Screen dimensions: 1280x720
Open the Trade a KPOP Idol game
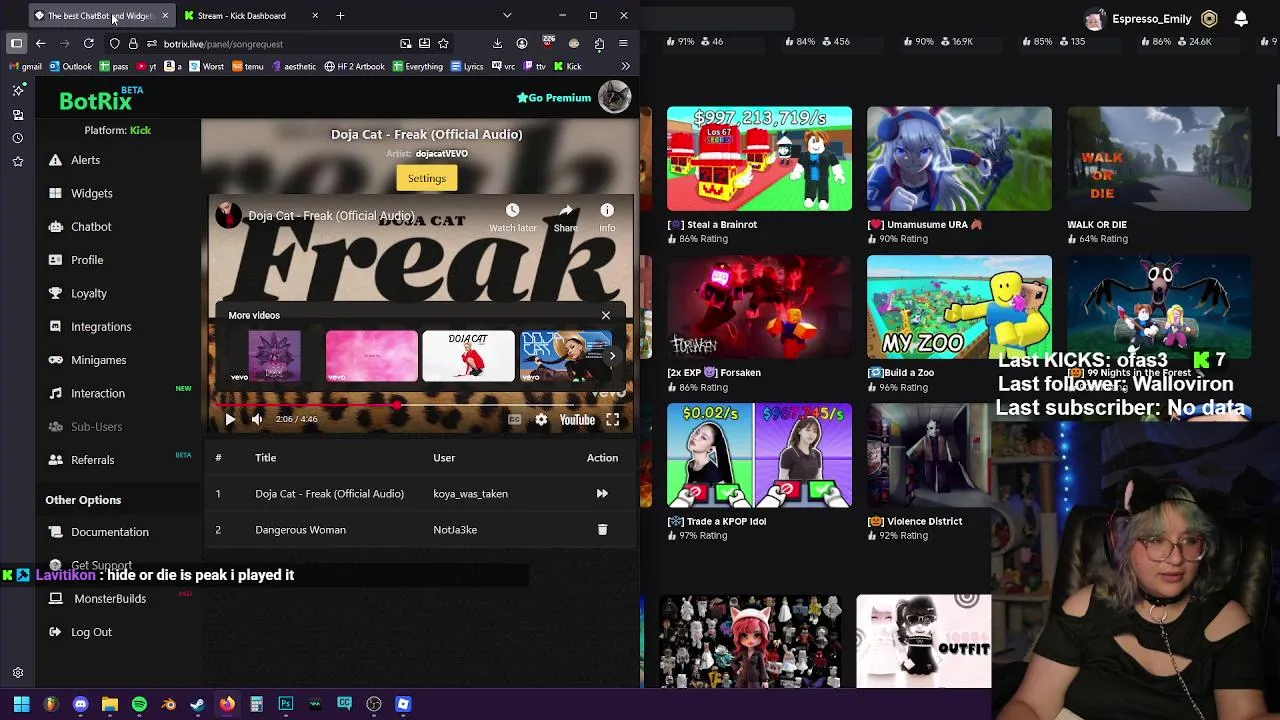tap(759, 455)
